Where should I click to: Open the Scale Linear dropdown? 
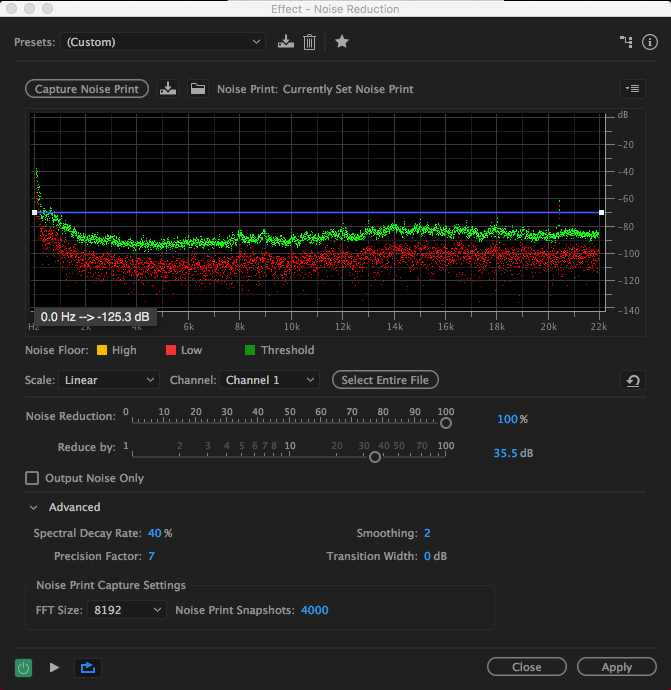tap(109, 380)
